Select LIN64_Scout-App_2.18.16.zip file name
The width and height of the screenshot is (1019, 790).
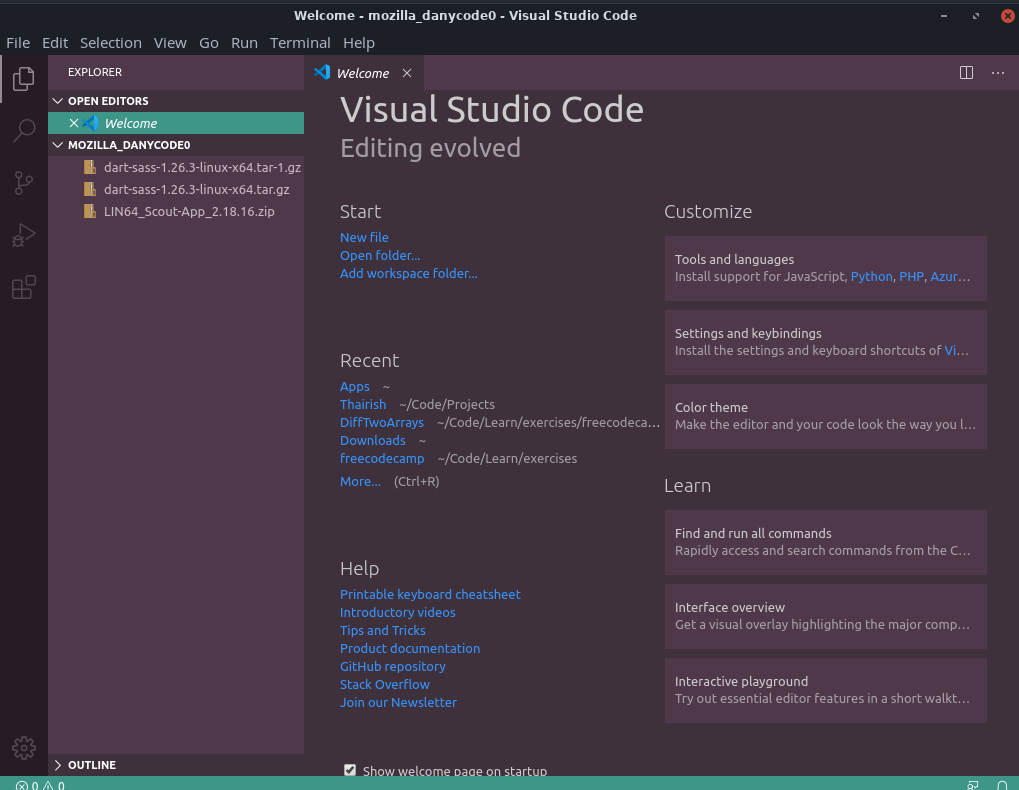pyautogui.click(x=189, y=211)
